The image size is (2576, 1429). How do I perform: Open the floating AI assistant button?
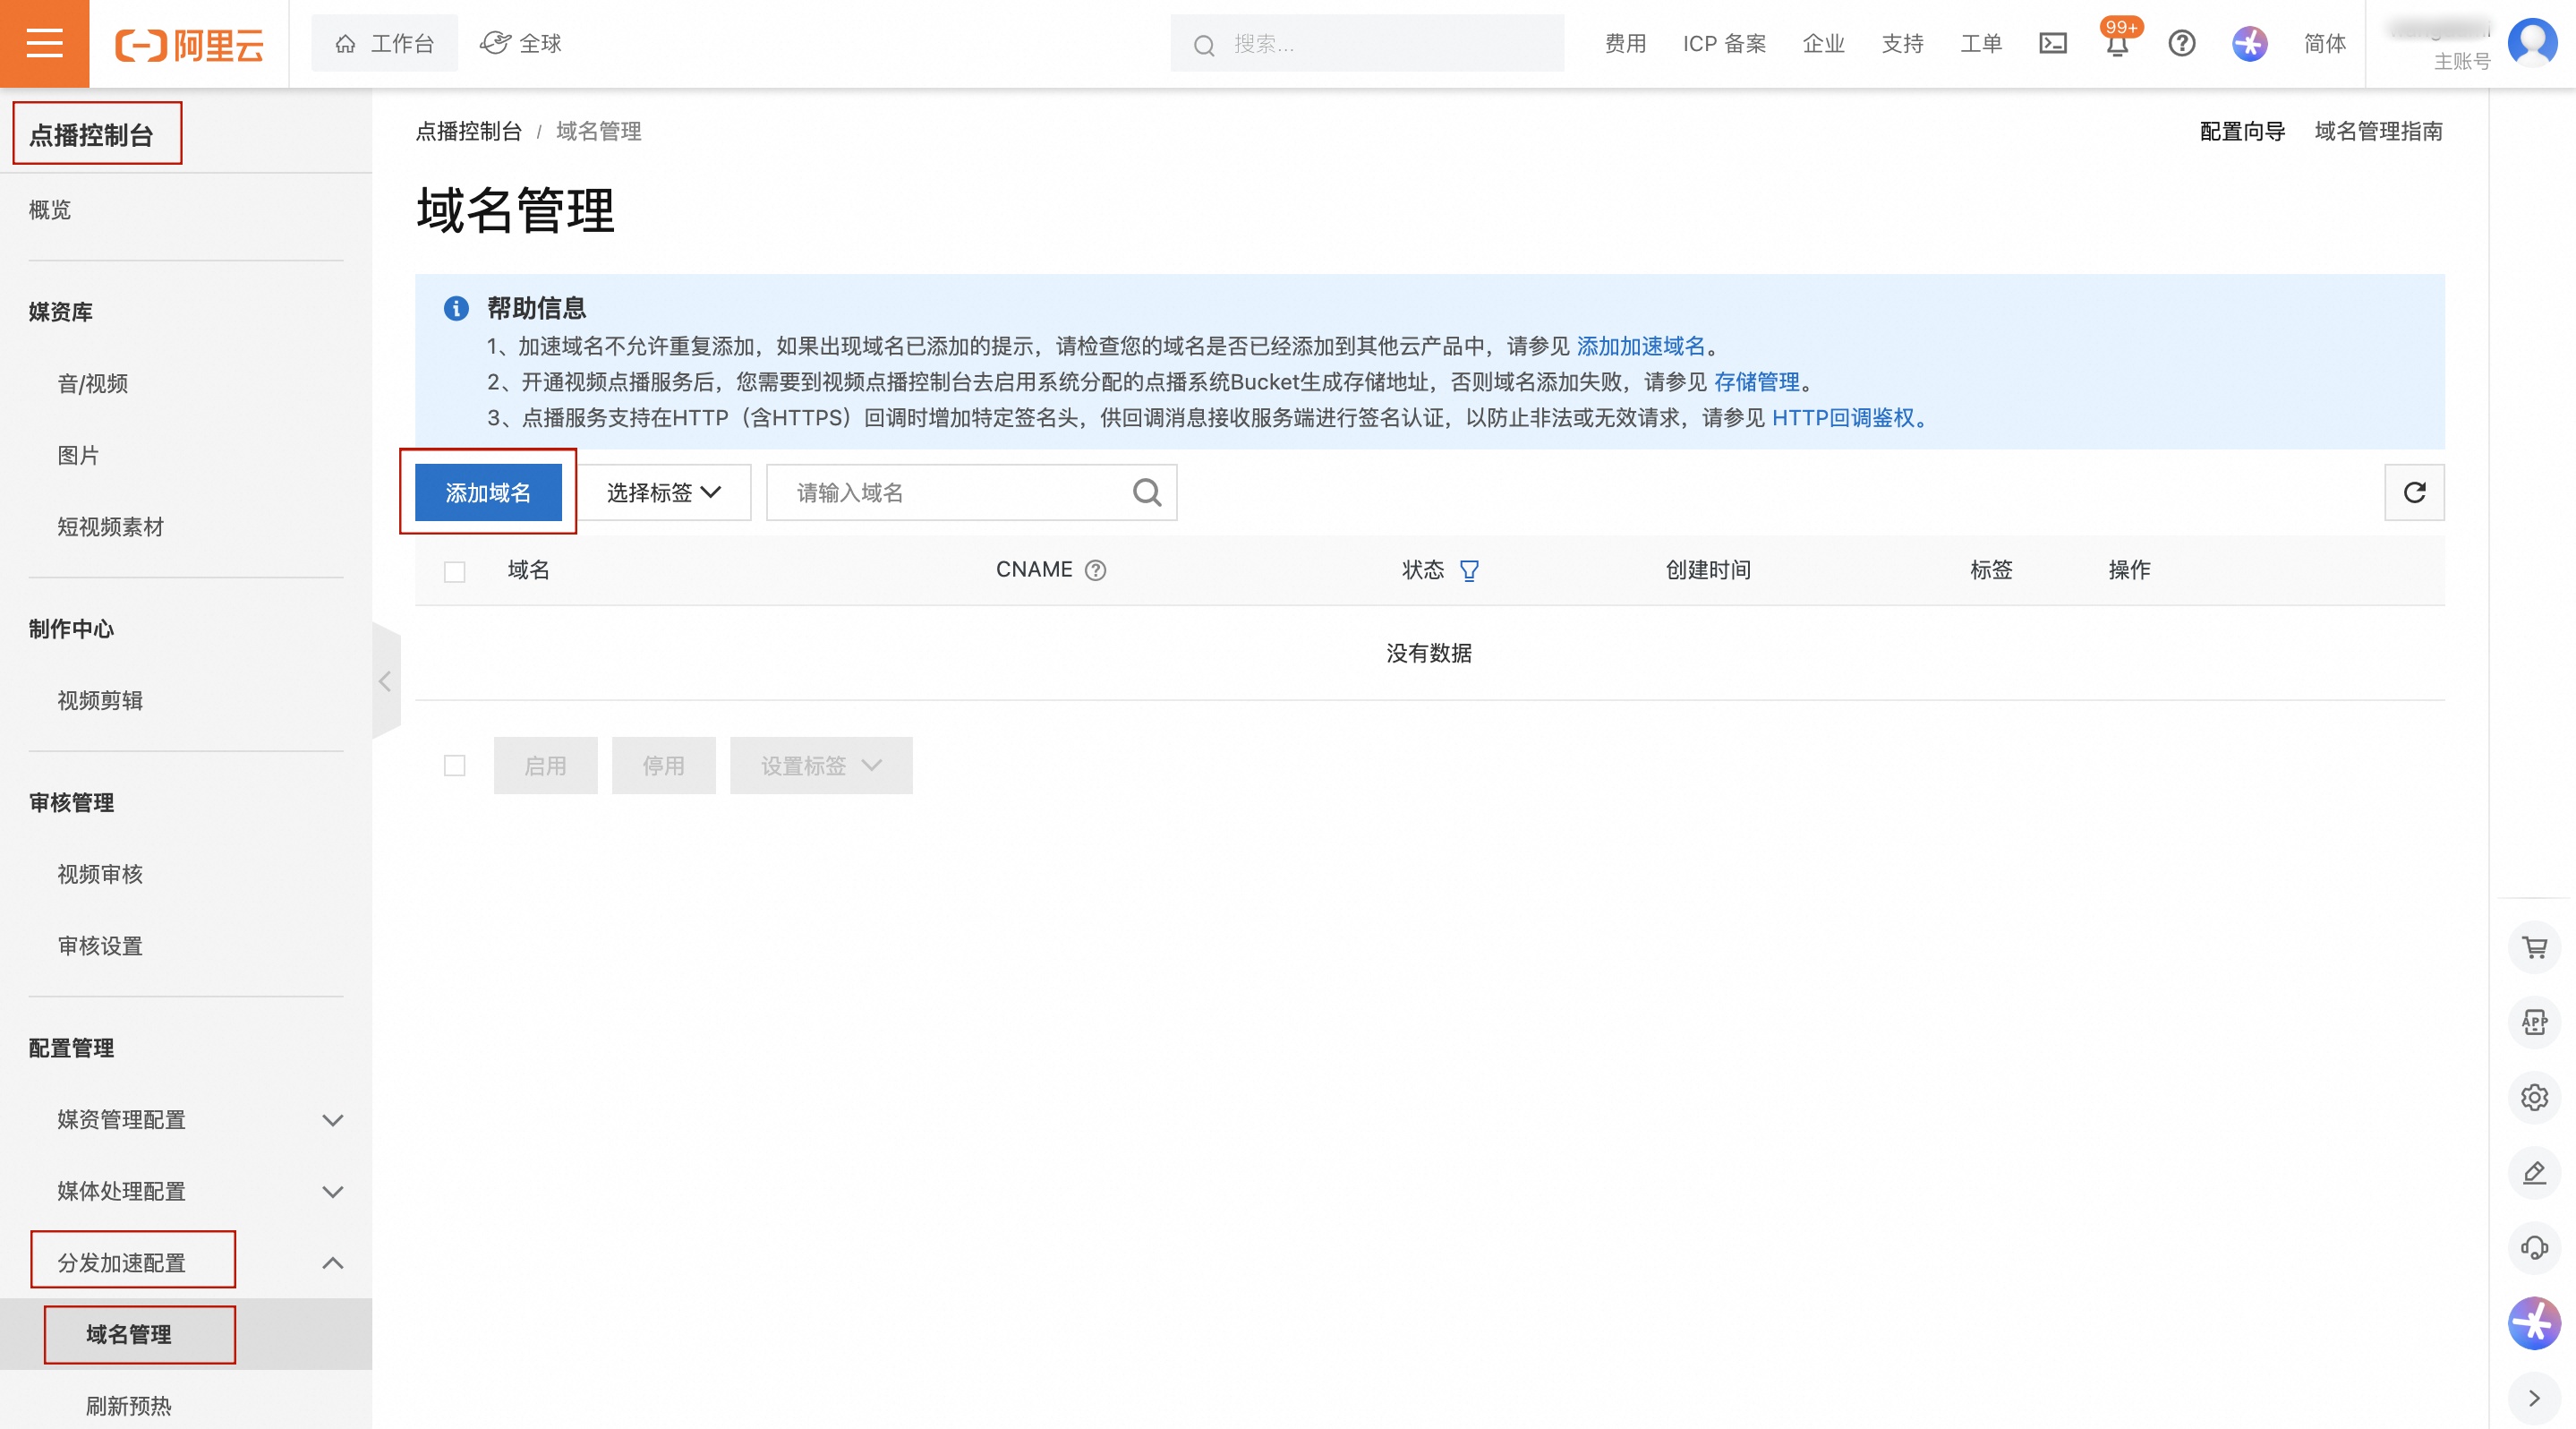tap(2533, 1322)
